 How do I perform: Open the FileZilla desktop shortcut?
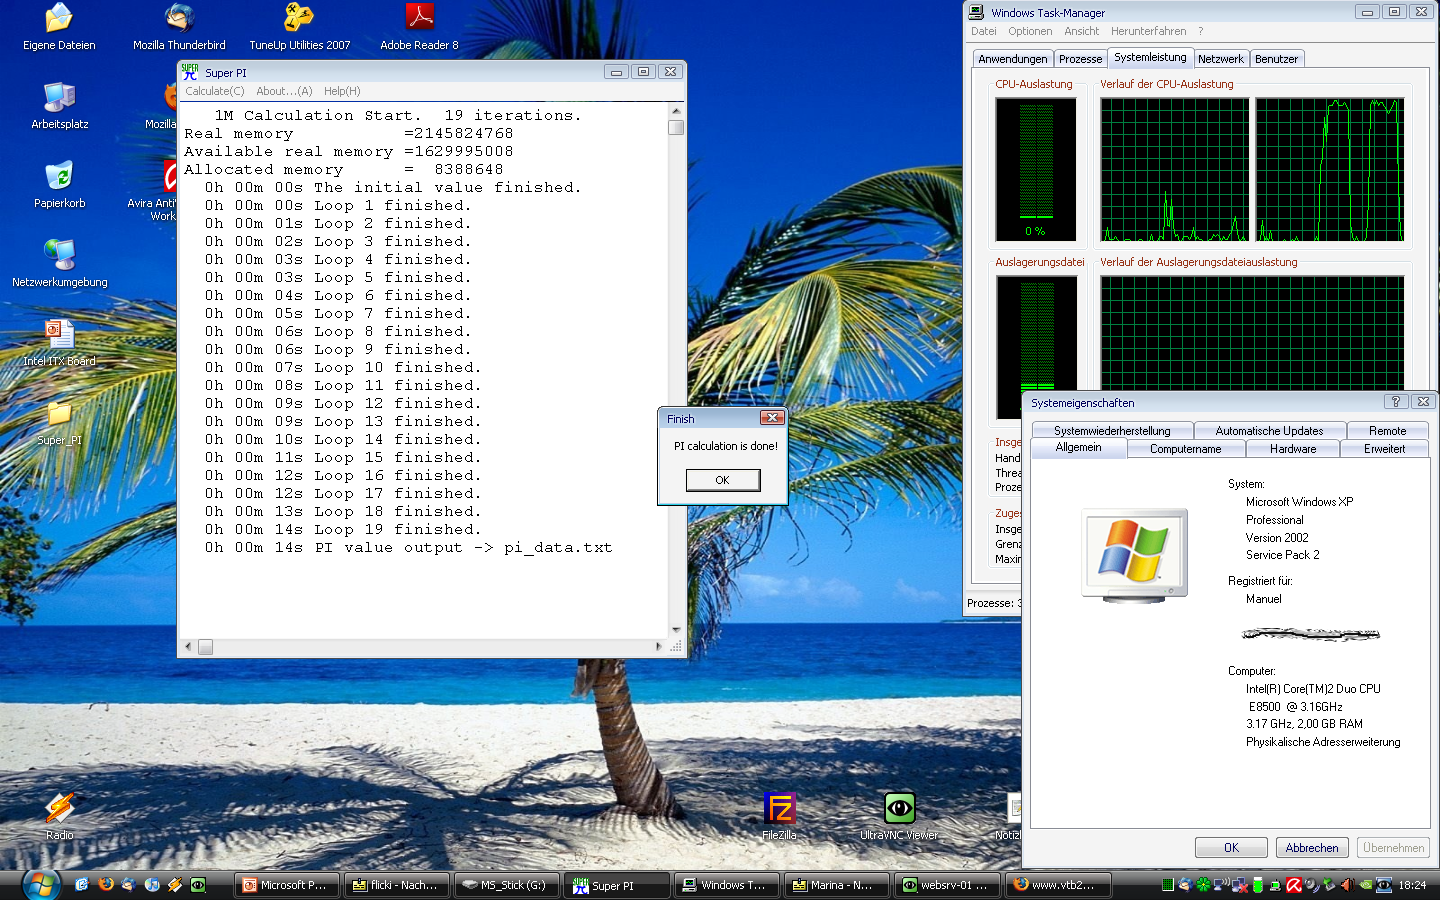coord(779,808)
